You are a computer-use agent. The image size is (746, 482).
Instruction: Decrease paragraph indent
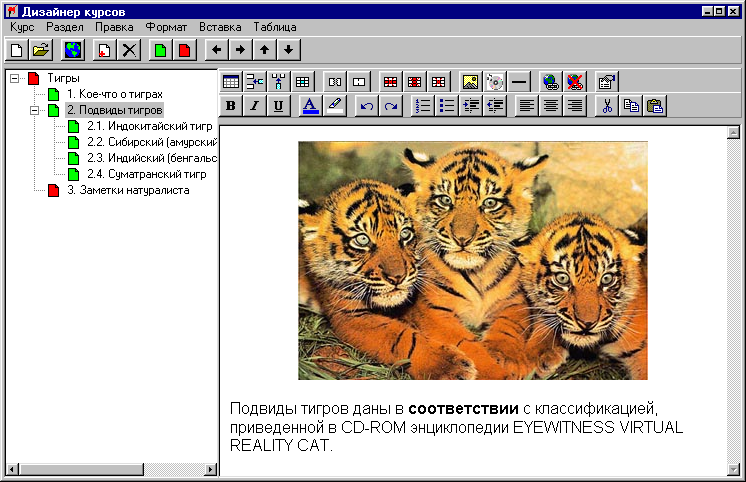coord(495,106)
